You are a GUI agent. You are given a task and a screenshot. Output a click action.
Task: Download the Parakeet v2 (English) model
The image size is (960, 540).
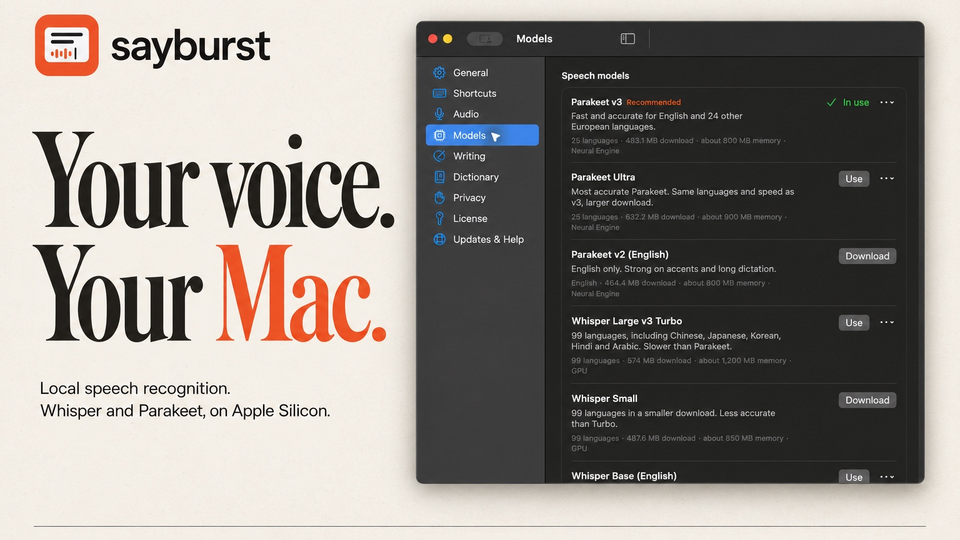pos(867,256)
